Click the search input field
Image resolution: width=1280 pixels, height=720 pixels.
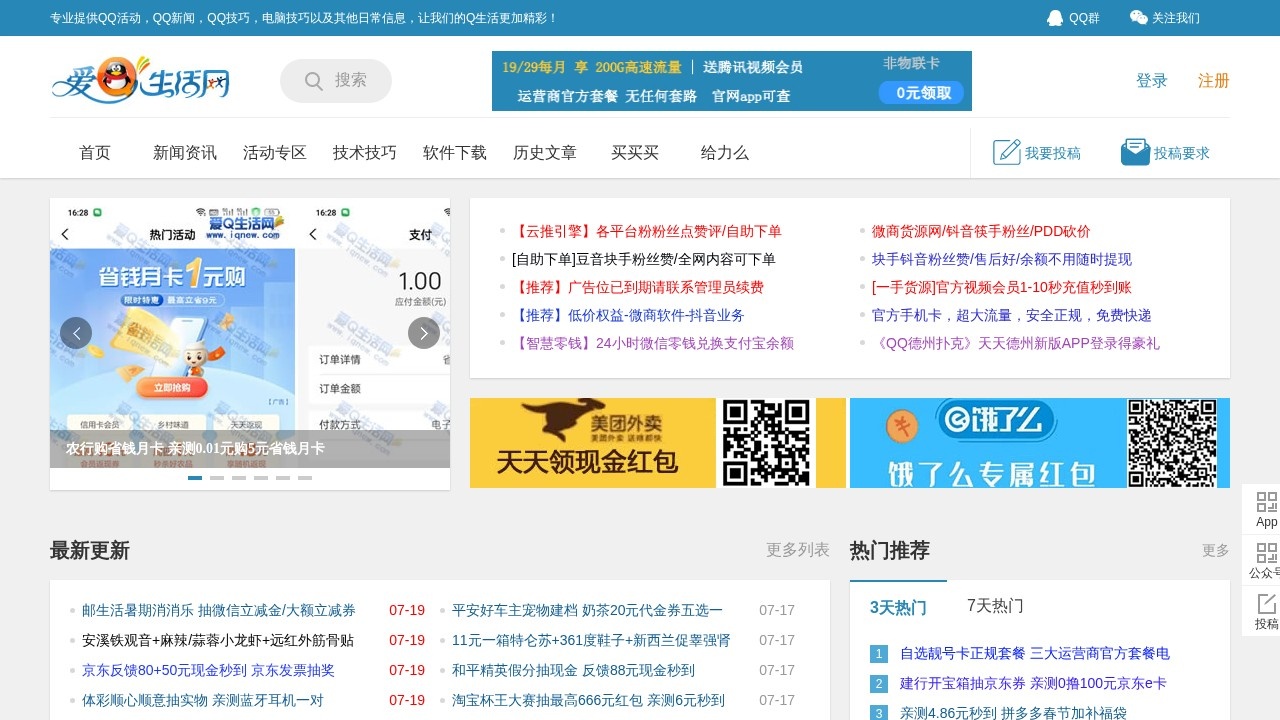[336, 81]
